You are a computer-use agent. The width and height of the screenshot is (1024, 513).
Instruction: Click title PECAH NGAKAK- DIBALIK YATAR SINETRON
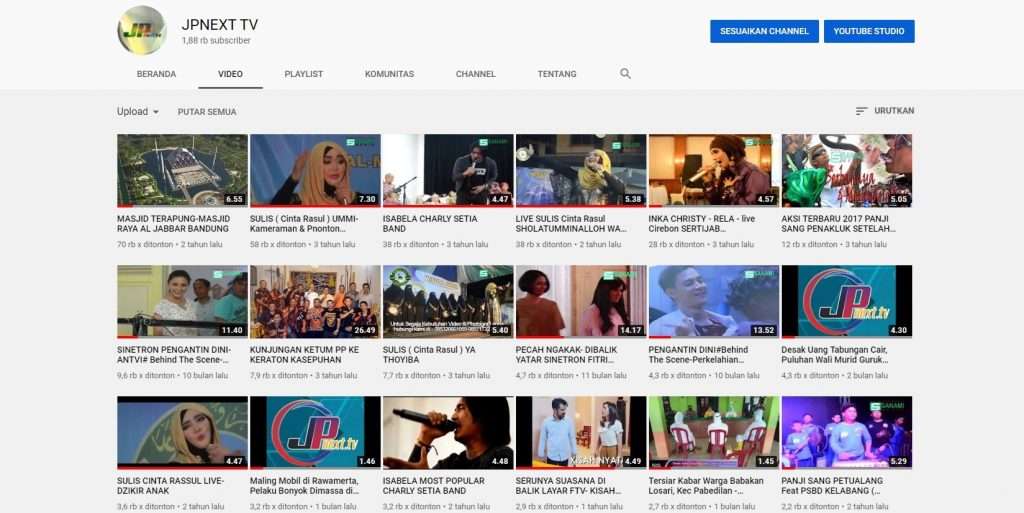tap(566, 354)
